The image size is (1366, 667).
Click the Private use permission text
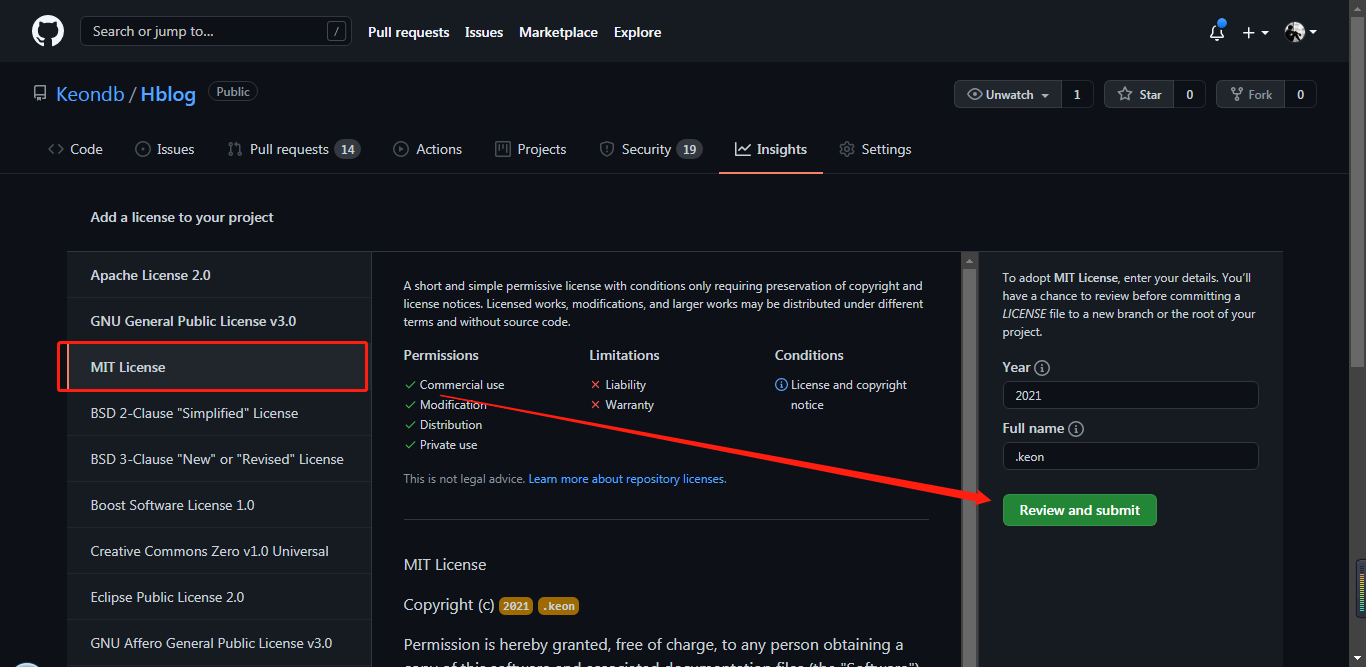click(449, 445)
